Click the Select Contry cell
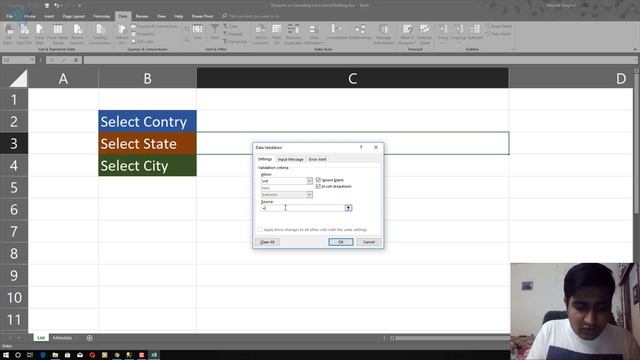Screen dimensions: 640x360 [147, 121]
